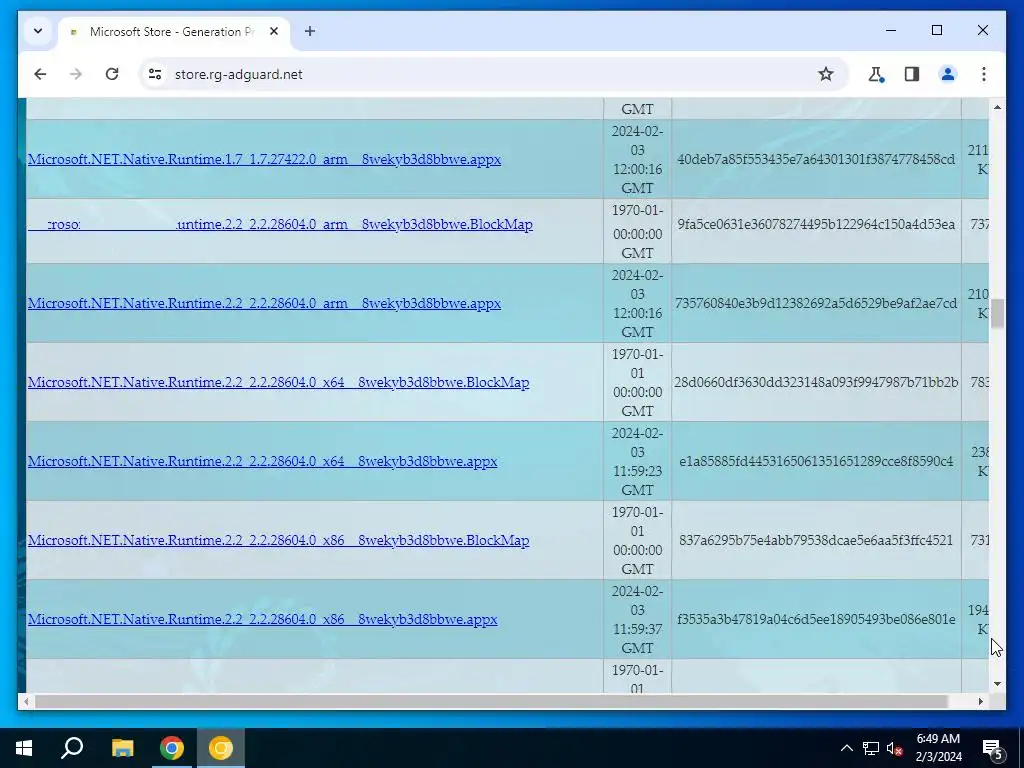Open the notification center icon

(993, 748)
